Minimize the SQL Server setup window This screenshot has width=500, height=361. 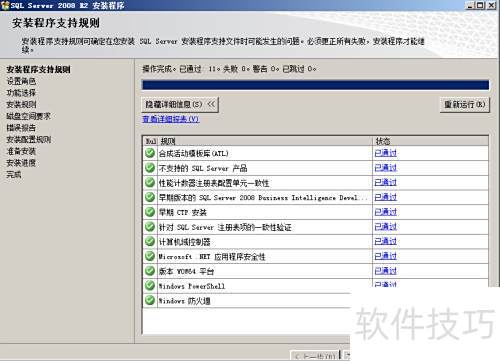point(470,5)
